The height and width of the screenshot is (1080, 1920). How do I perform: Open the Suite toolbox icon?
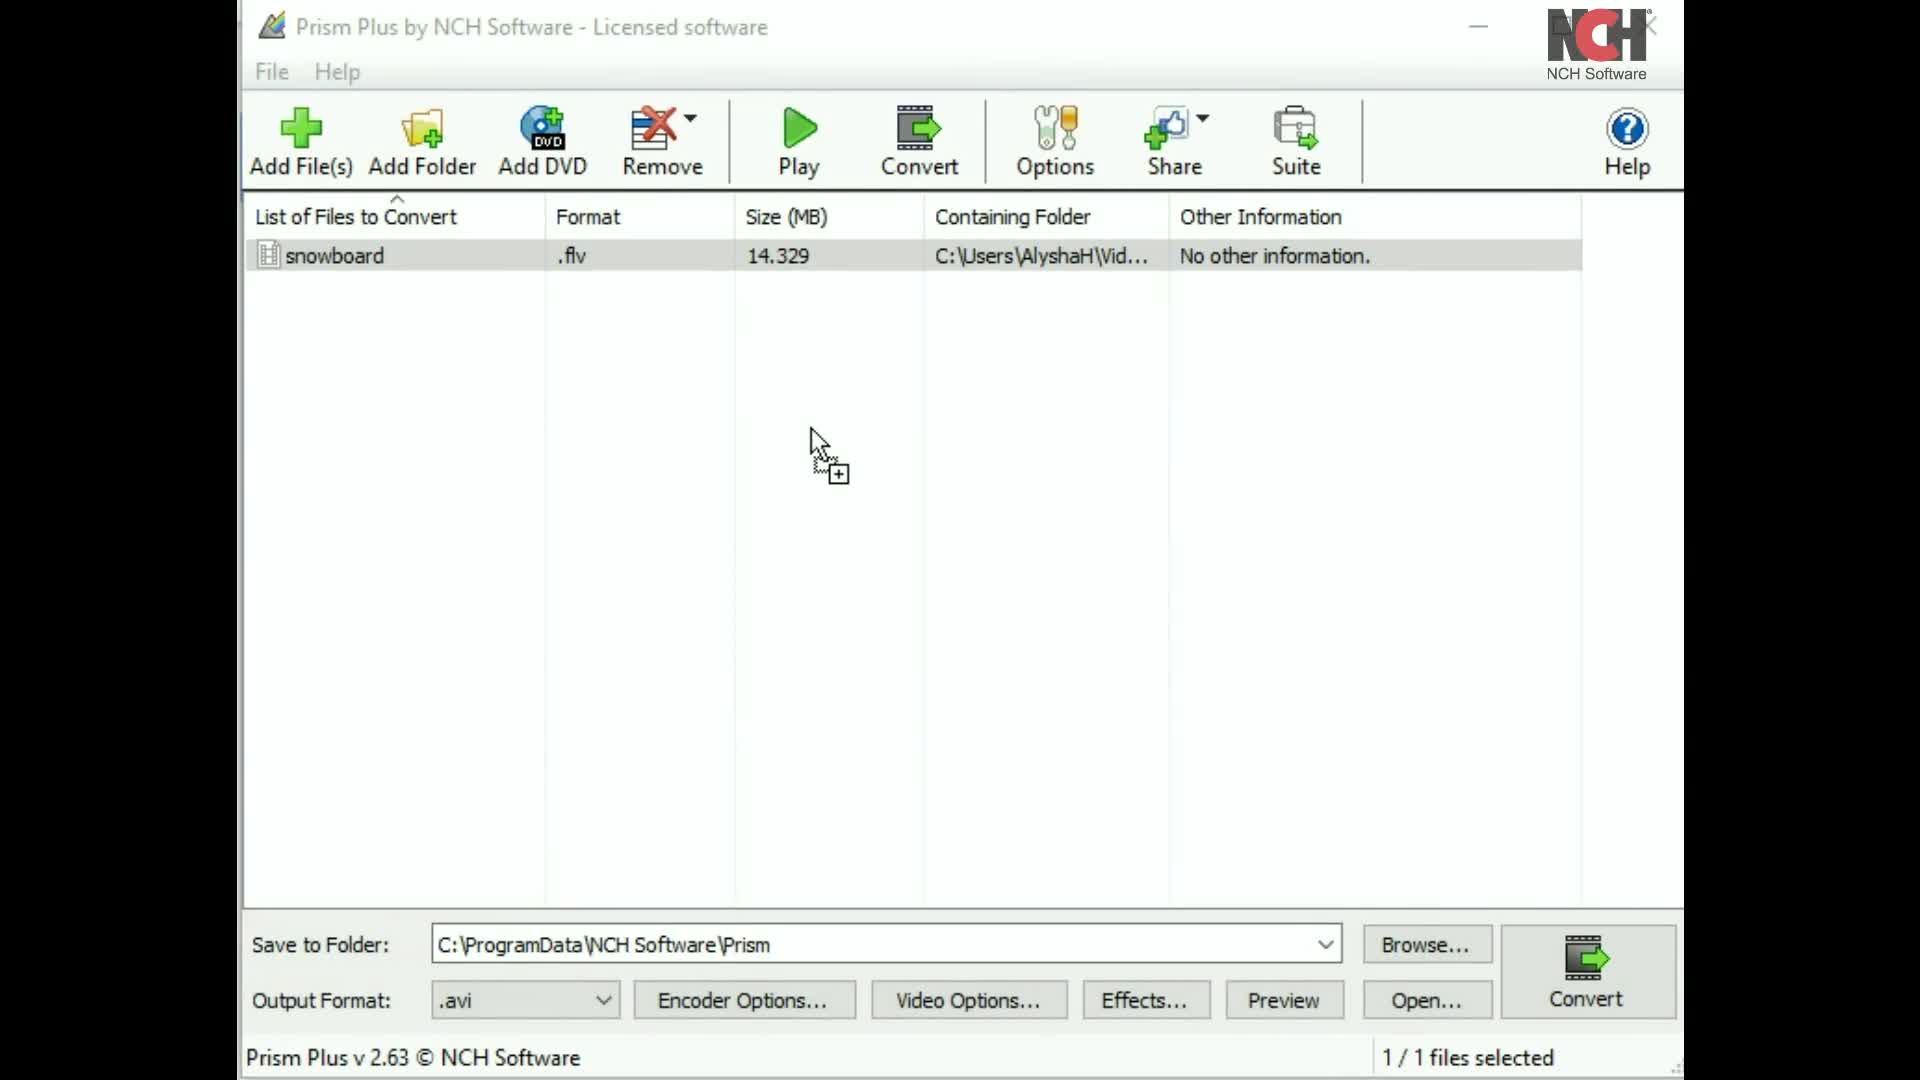click(1295, 129)
